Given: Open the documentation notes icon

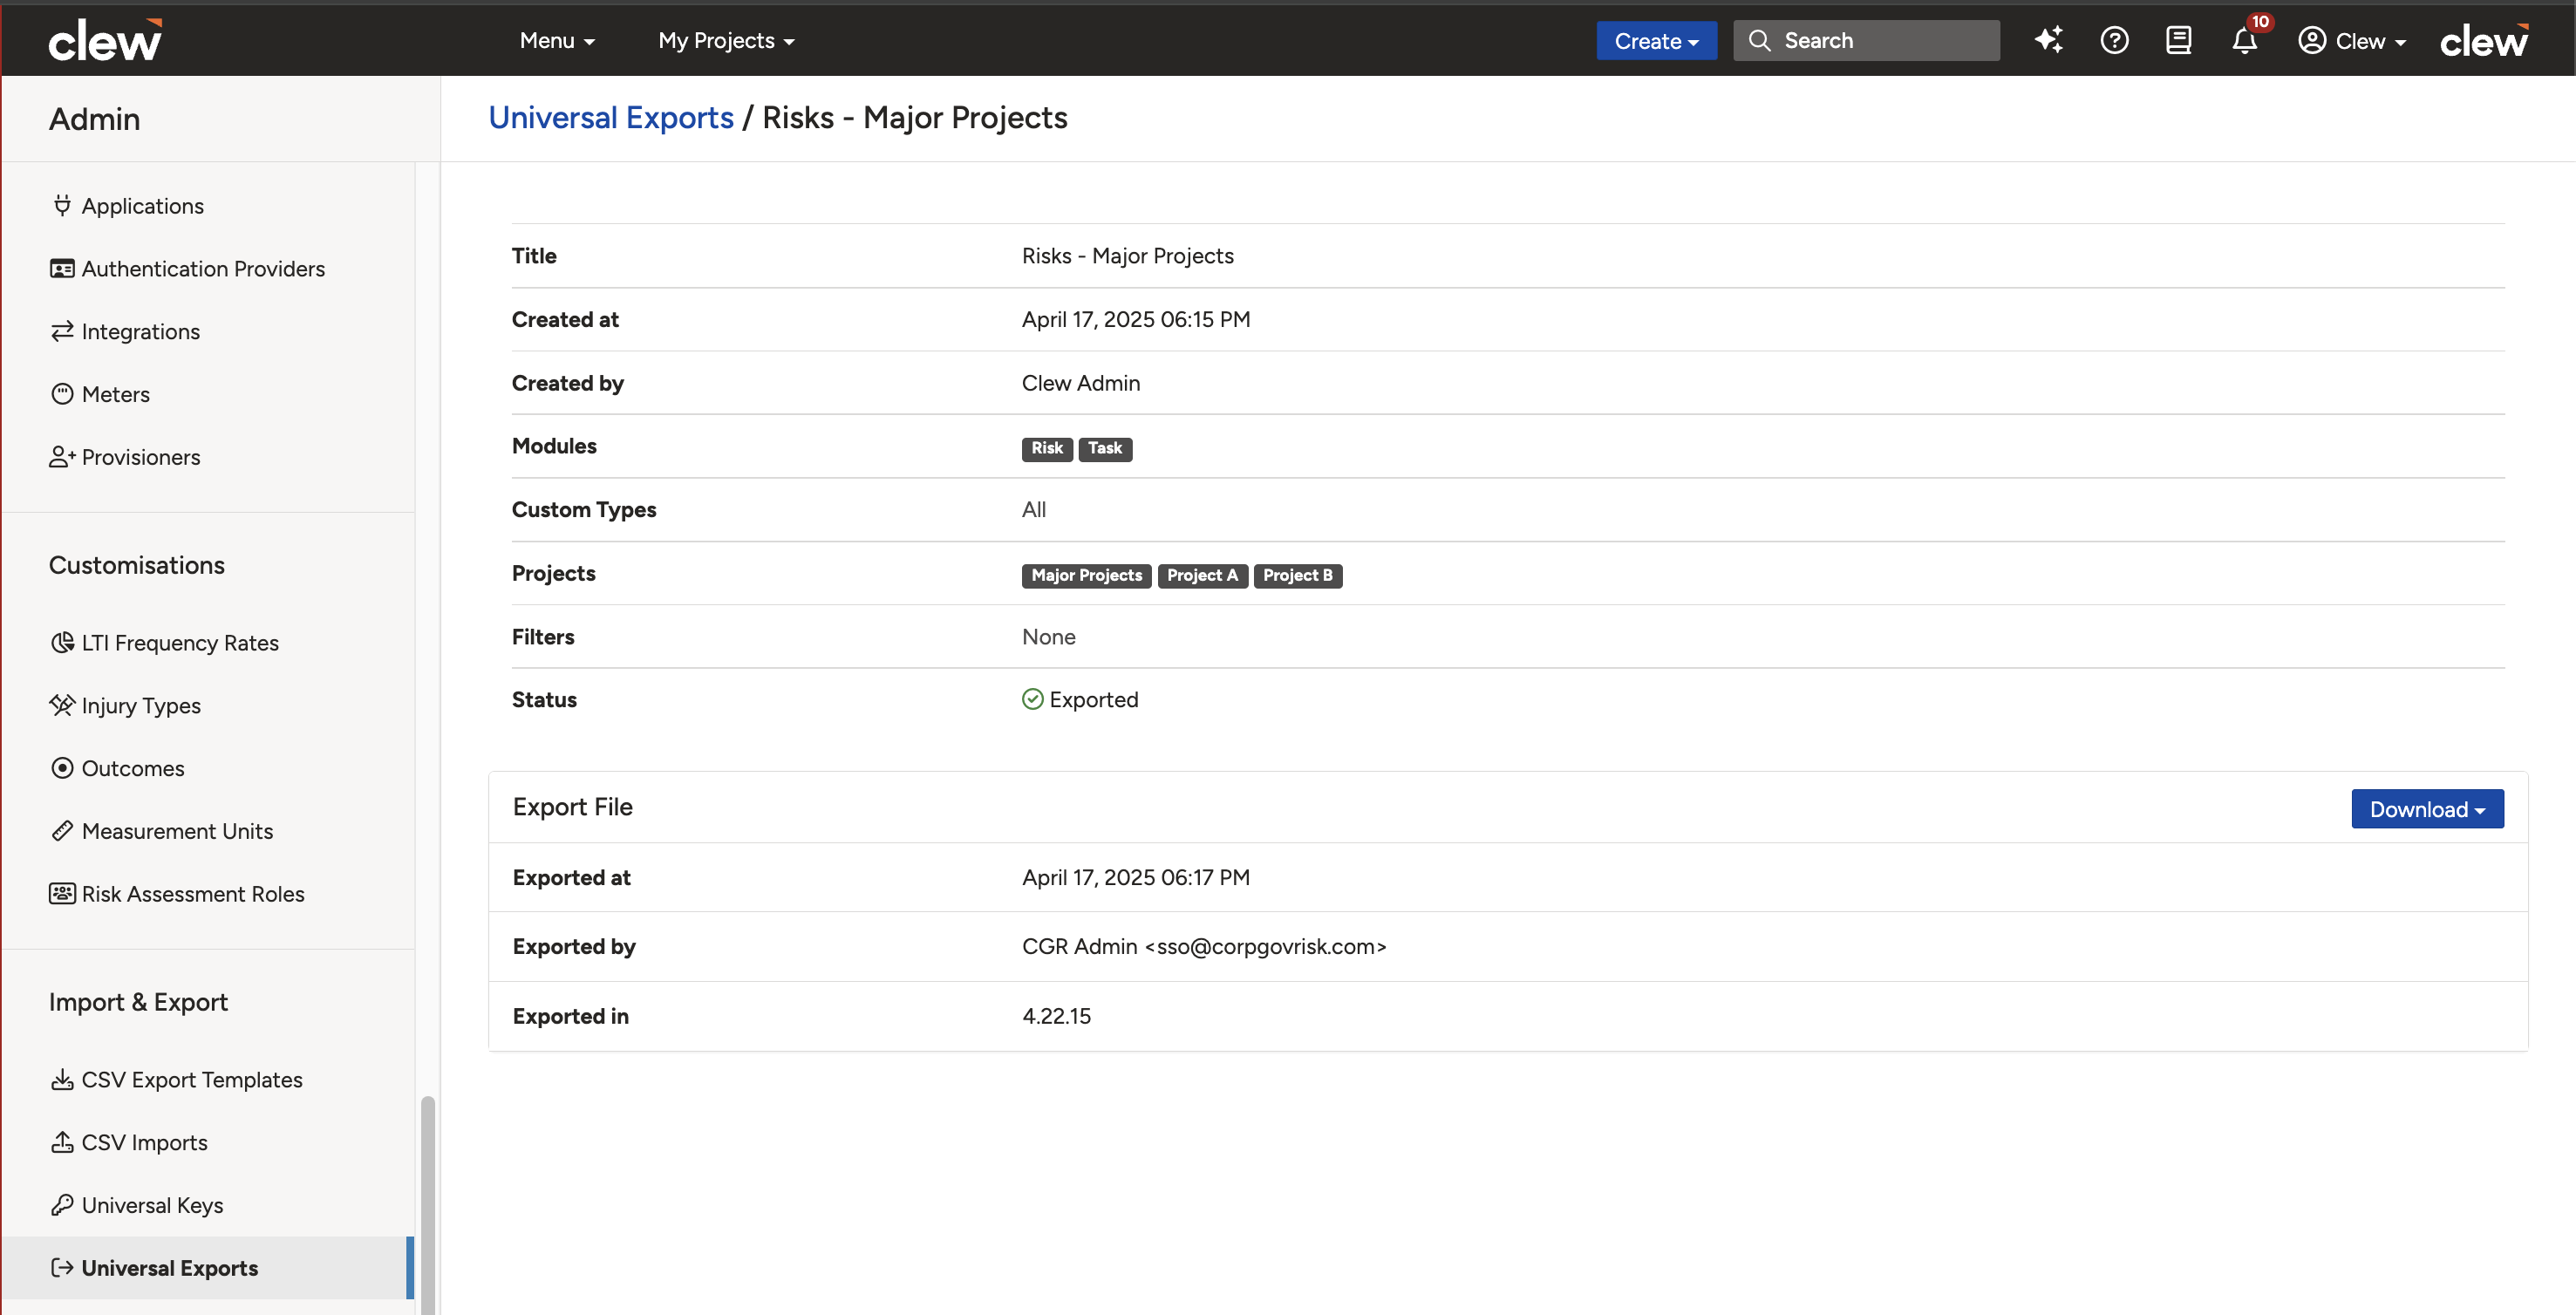Looking at the screenshot, I should pyautogui.click(x=2179, y=40).
